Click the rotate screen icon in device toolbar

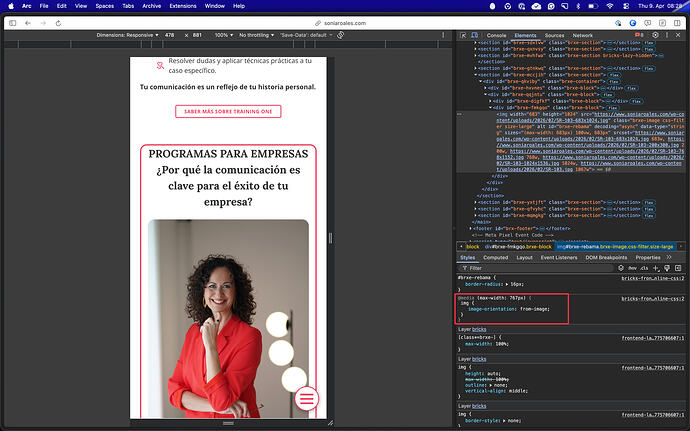point(341,35)
